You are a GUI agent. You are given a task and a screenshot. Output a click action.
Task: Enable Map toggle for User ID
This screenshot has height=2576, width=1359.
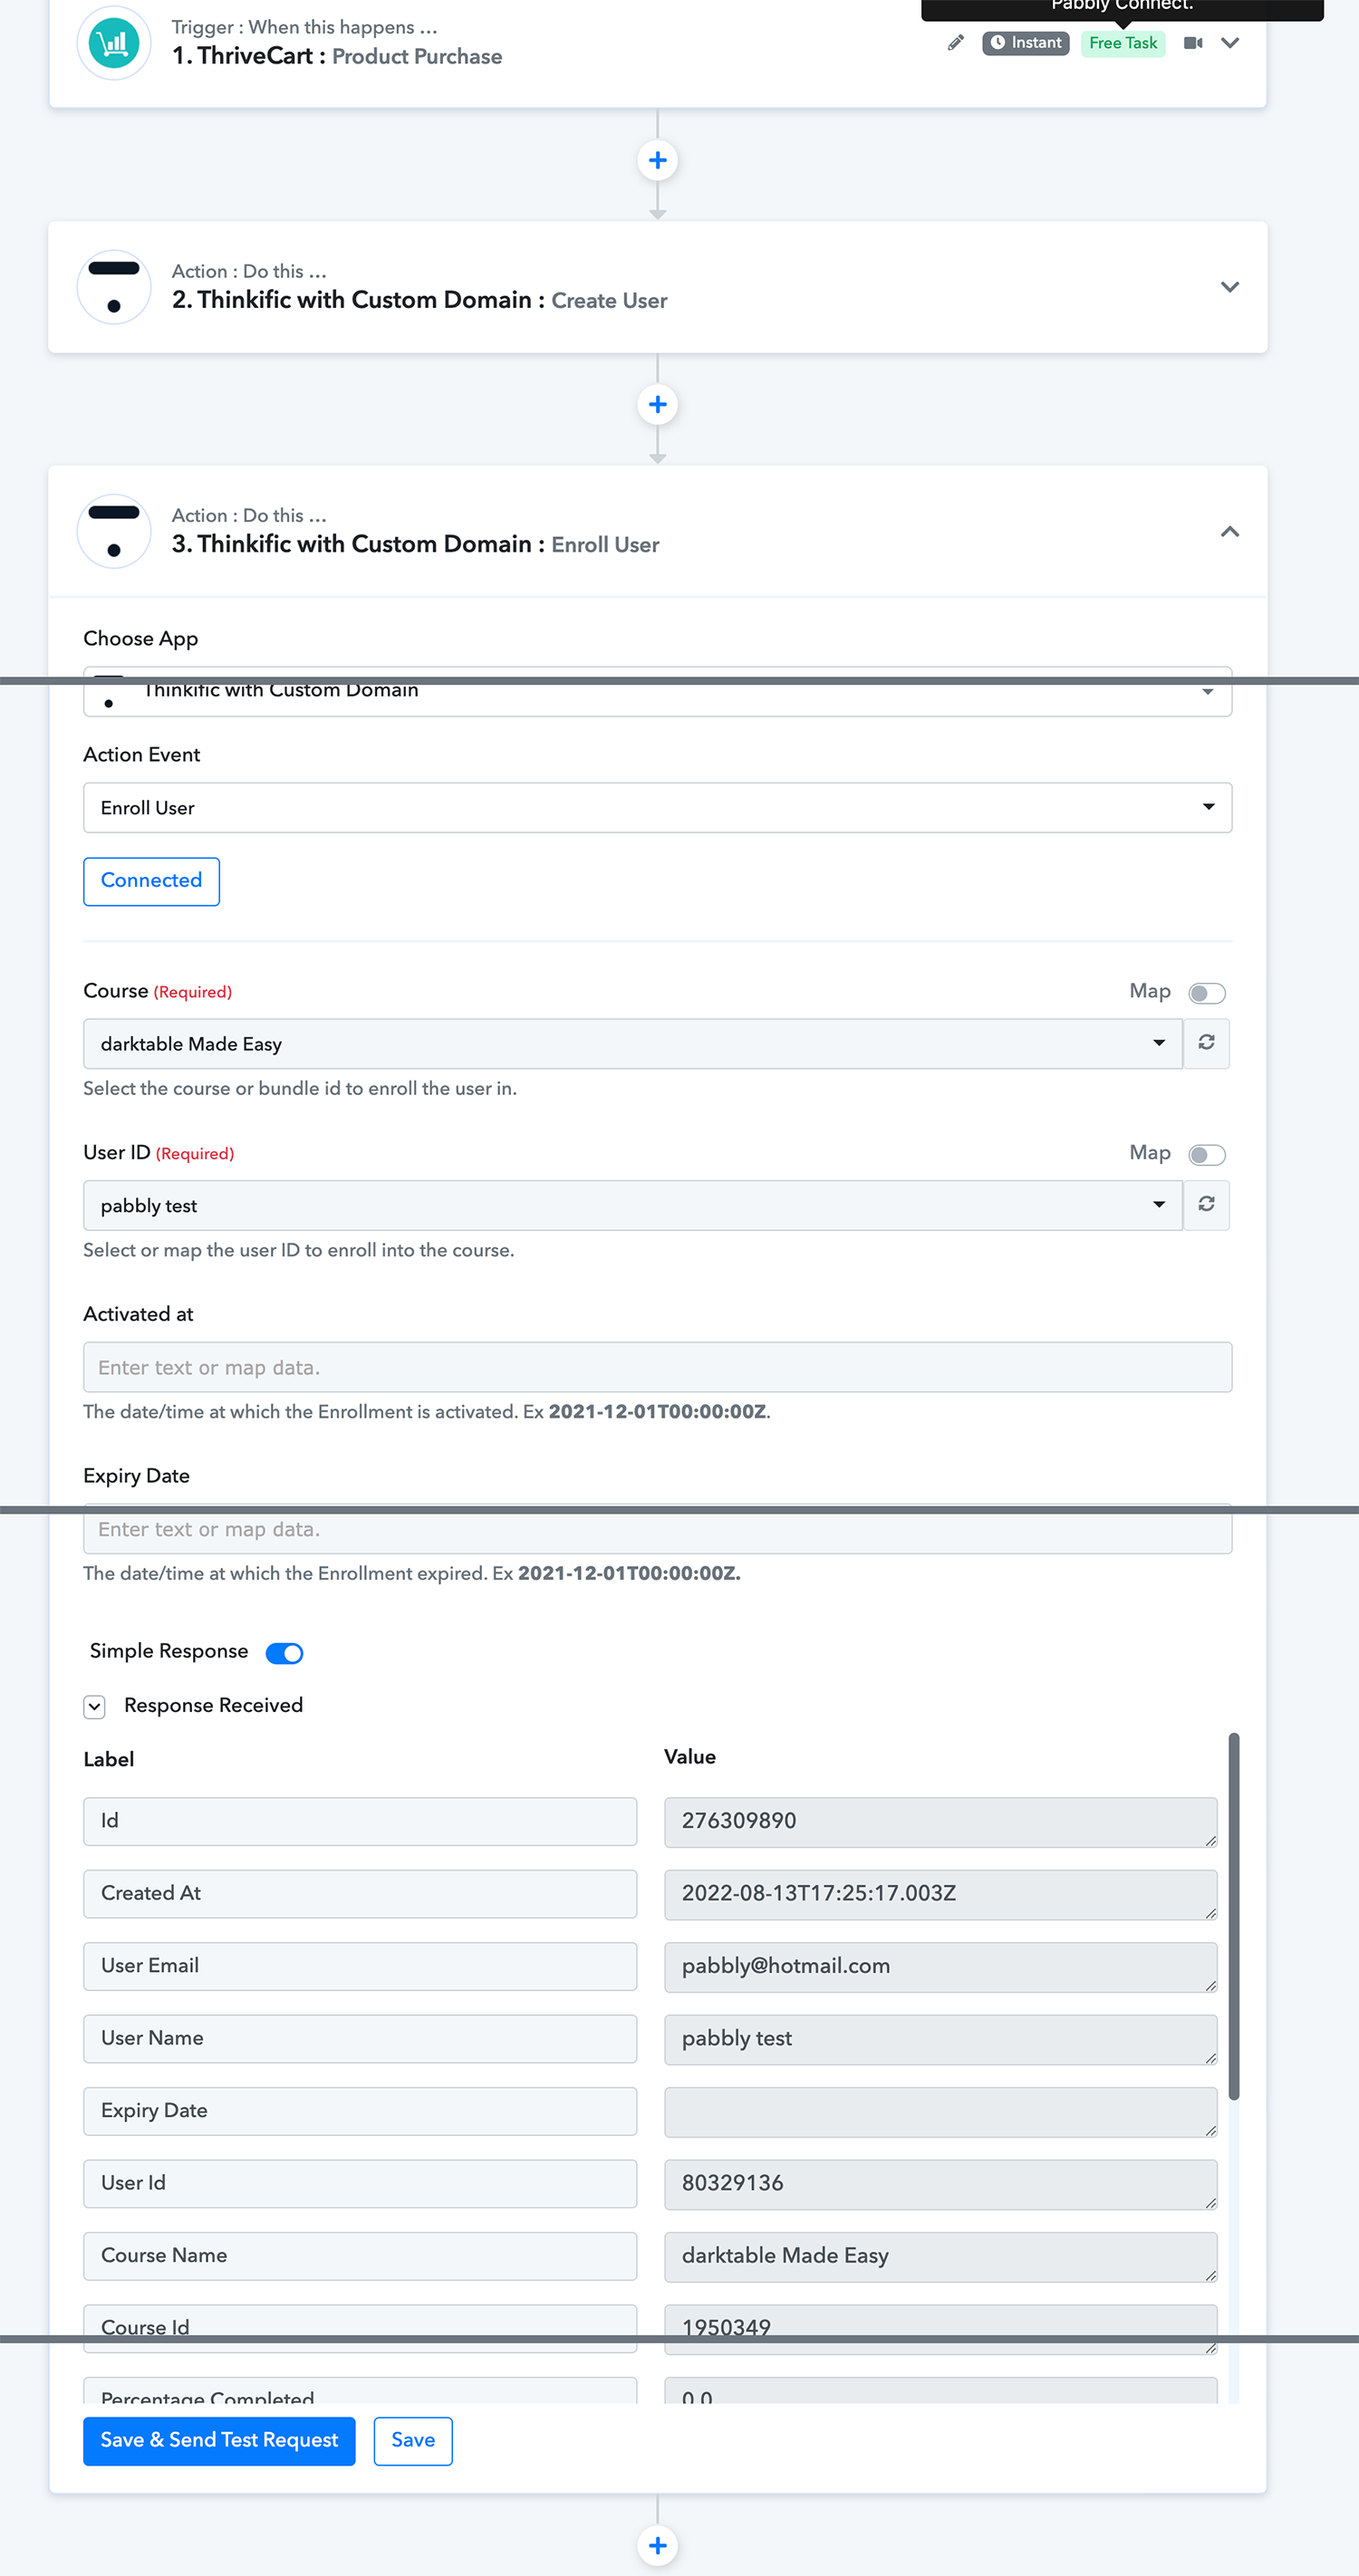click(1206, 1155)
